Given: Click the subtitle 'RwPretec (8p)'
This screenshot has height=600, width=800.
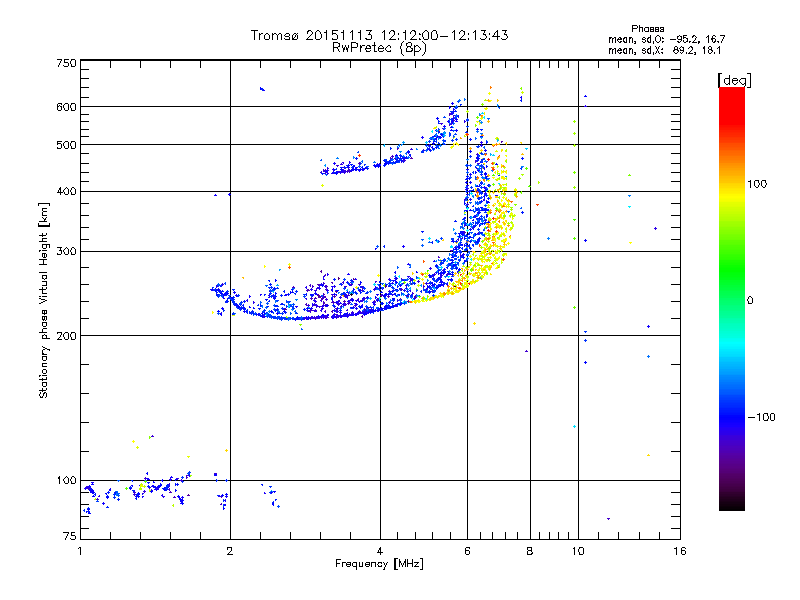Looking at the screenshot, I should (379, 48).
